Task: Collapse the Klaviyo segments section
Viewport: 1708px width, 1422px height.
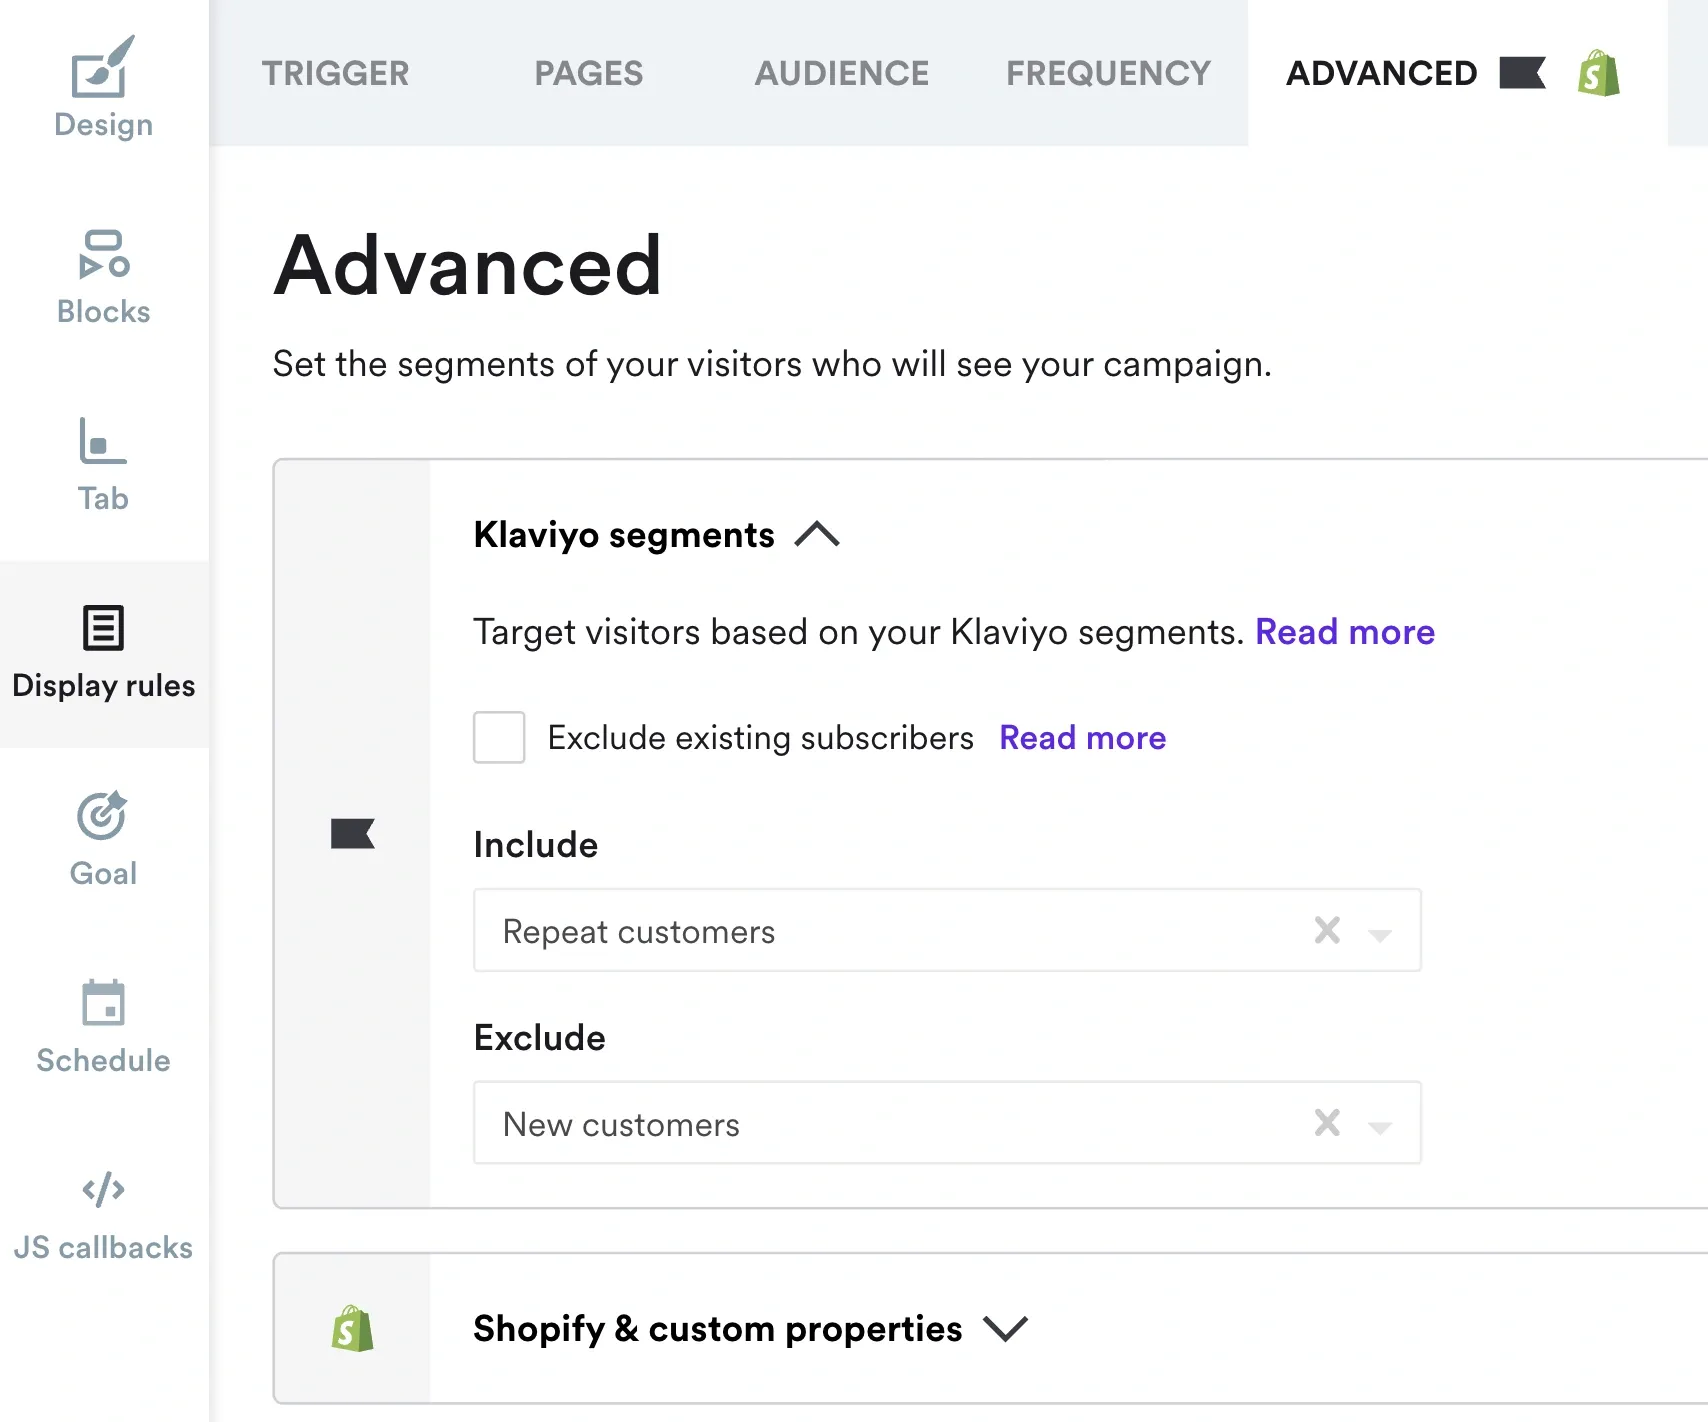Action: click(817, 534)
